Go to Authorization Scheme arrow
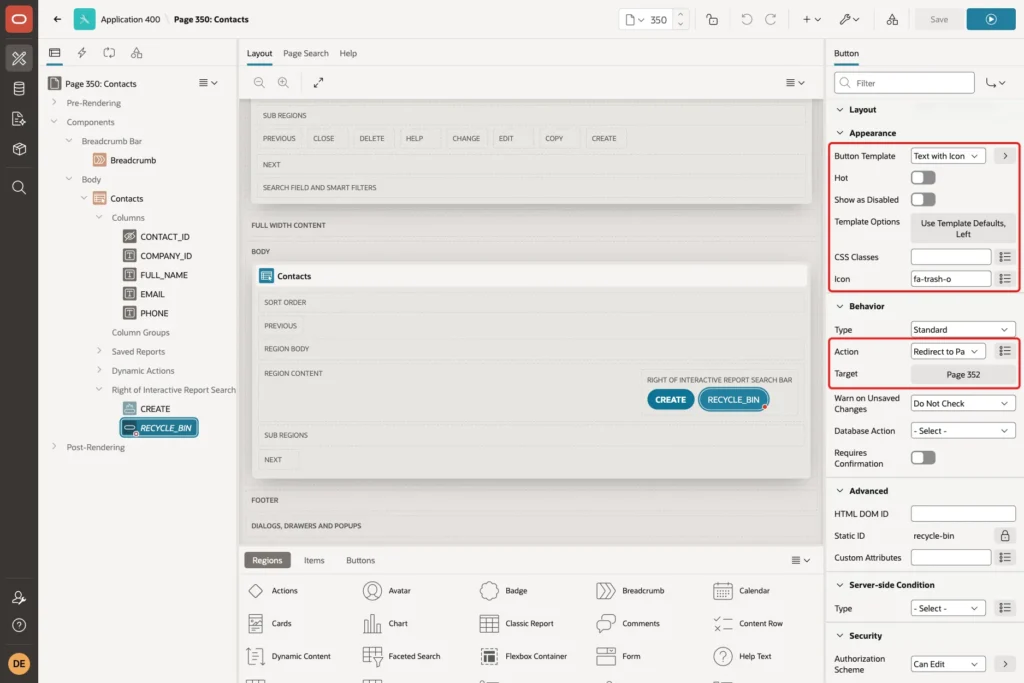 (1004, 664)
